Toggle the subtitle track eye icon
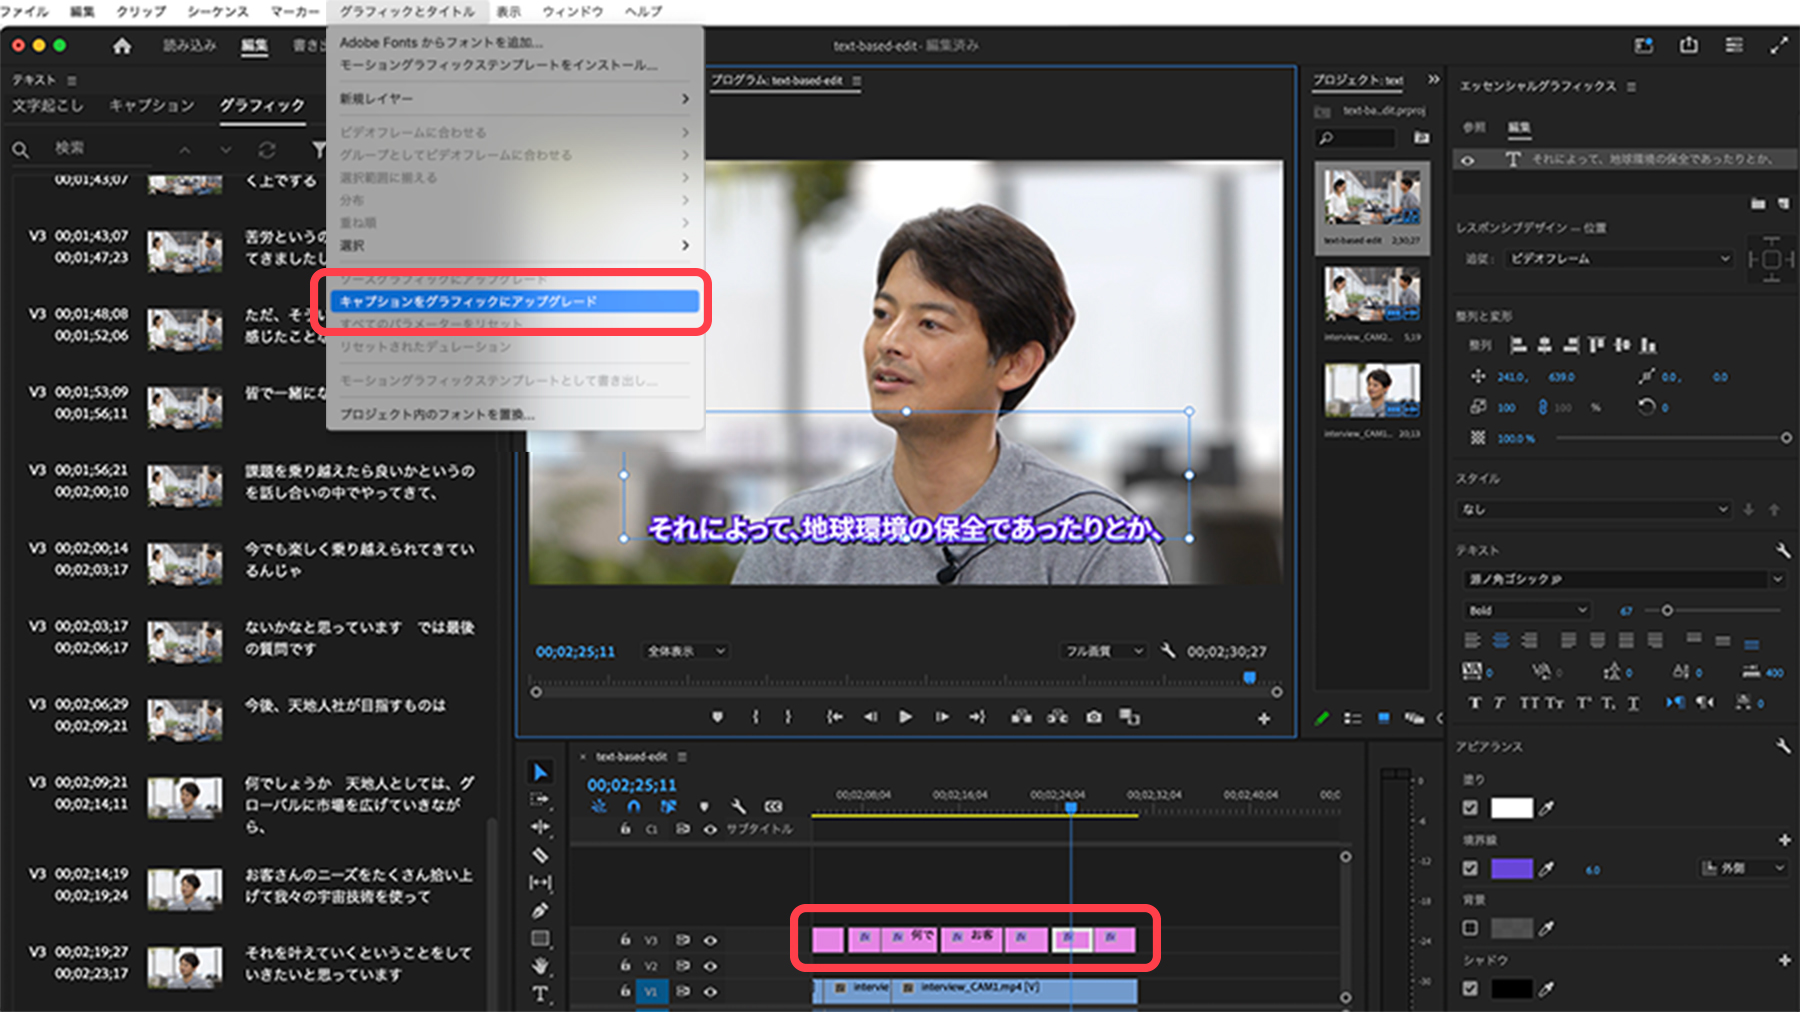The image size is (1800, 1012). coord(710,829)
